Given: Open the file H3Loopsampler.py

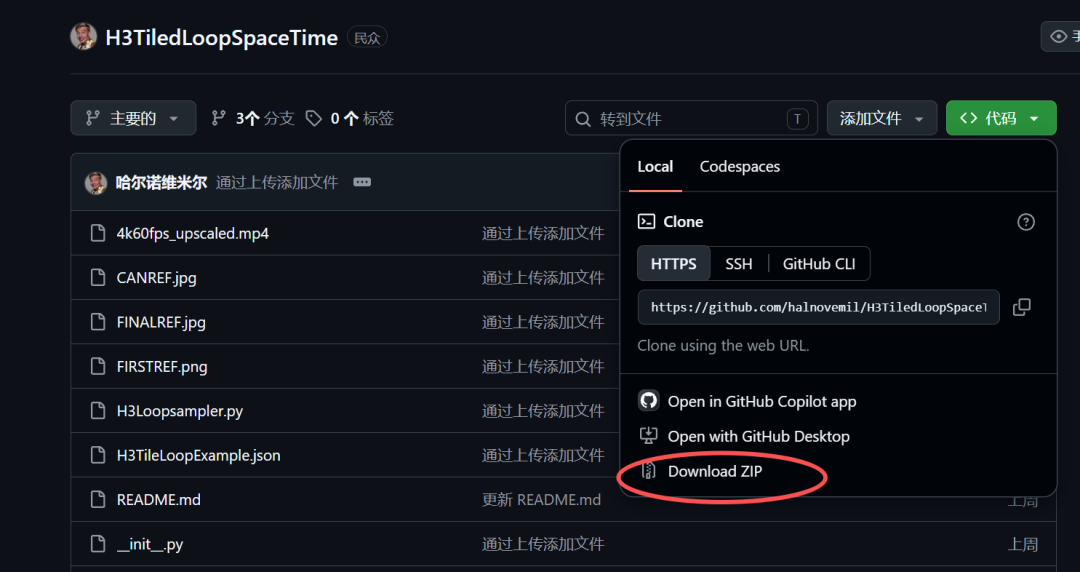Looking at the screenshot, I should [180, 411].
